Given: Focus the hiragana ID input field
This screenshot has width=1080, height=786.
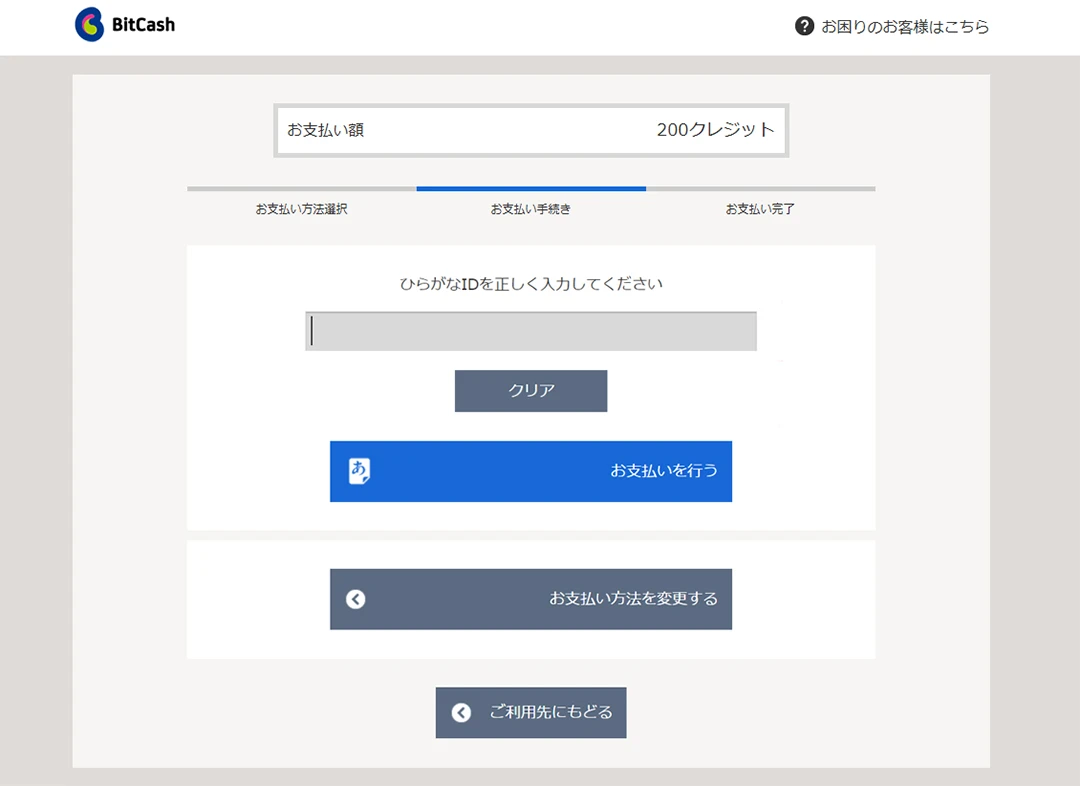Looking at the screenshot, I should 530,331.
